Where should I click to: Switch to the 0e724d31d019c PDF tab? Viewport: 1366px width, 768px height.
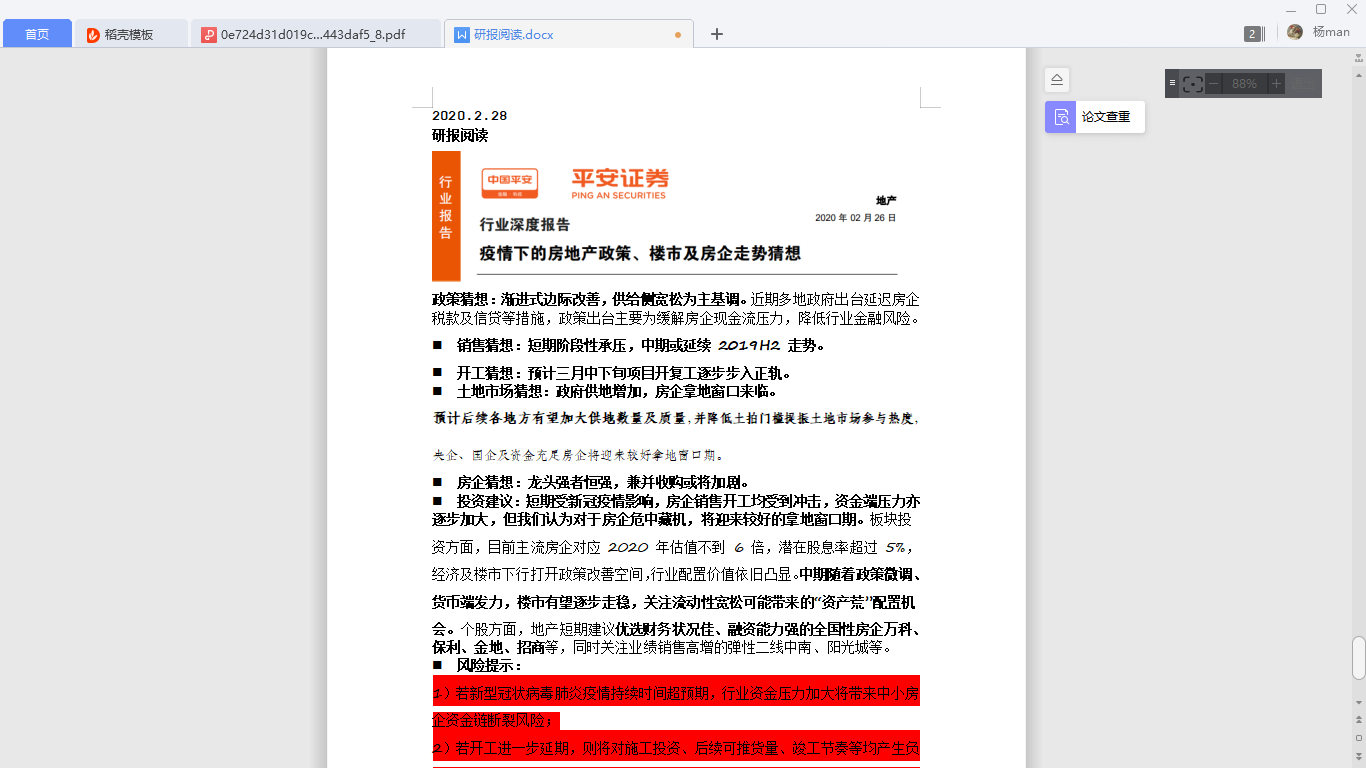[315, 34]
